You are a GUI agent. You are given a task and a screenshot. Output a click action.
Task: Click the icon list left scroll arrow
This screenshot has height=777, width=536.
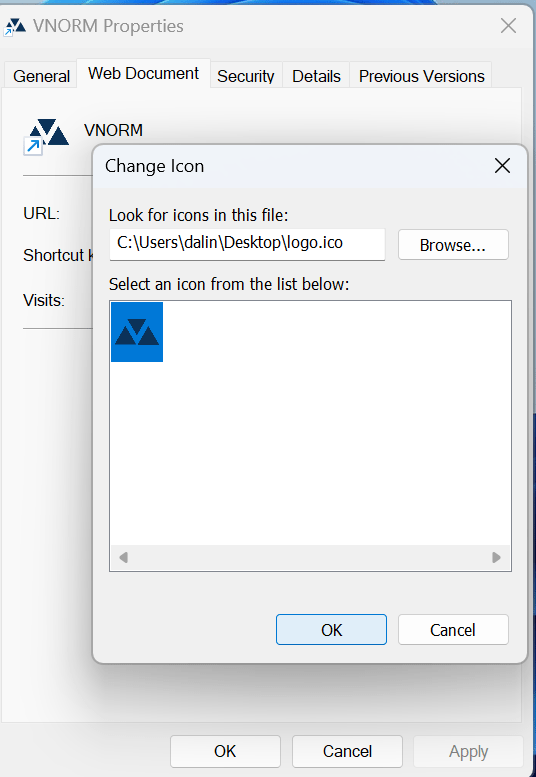click(x=123, y=557)
